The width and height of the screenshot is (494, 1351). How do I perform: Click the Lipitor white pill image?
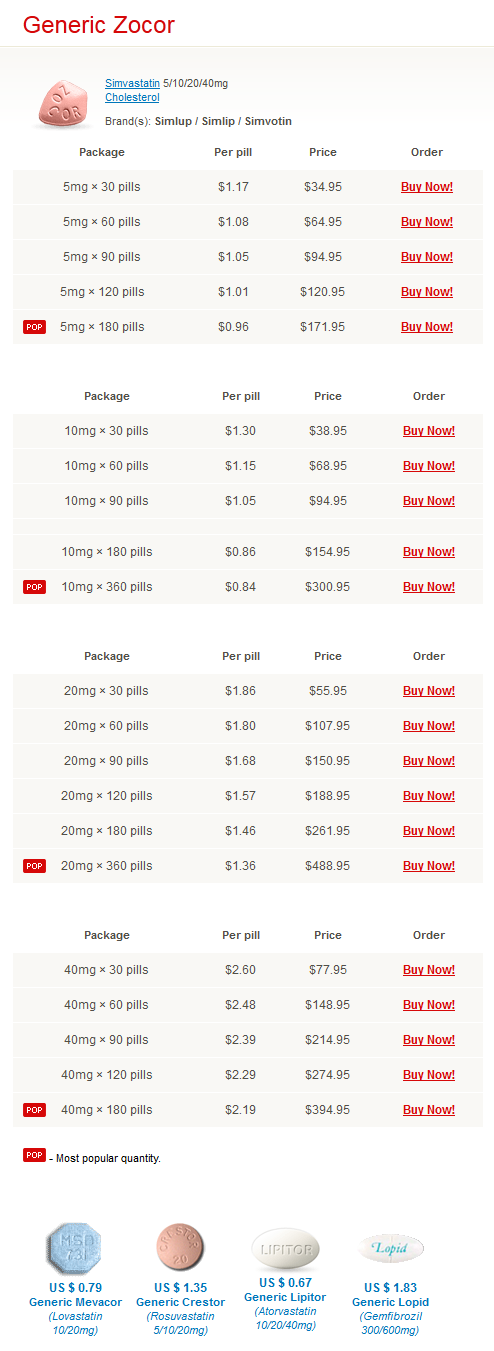click(287, 1249)
